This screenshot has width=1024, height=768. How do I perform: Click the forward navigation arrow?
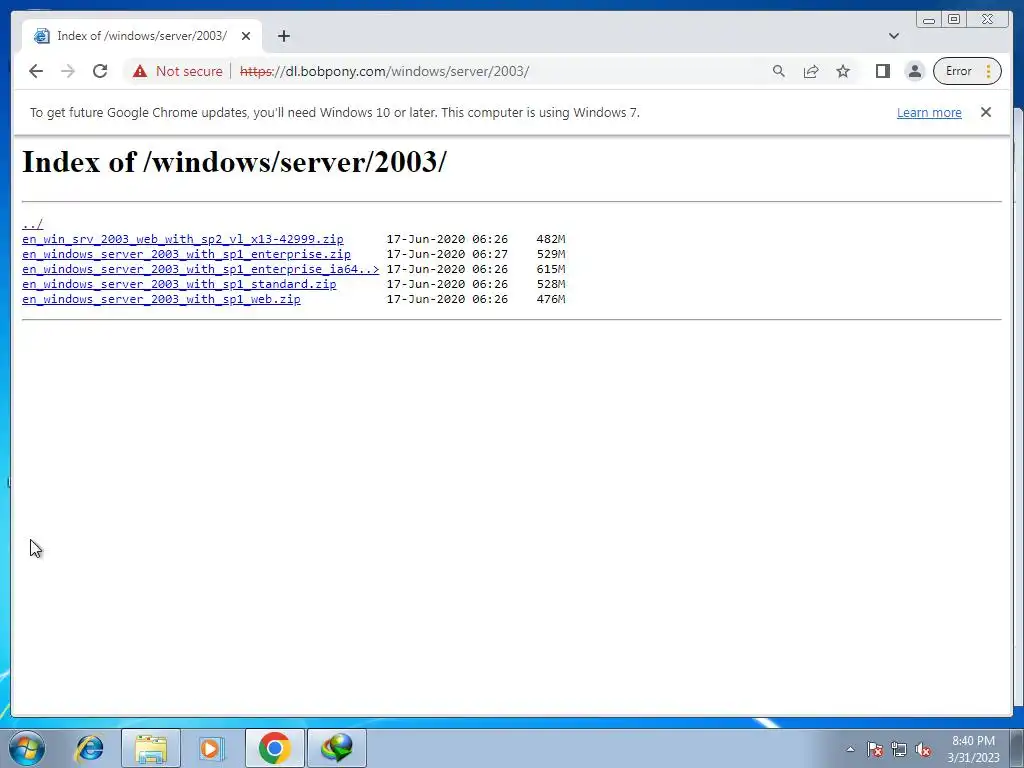(68, 71)
